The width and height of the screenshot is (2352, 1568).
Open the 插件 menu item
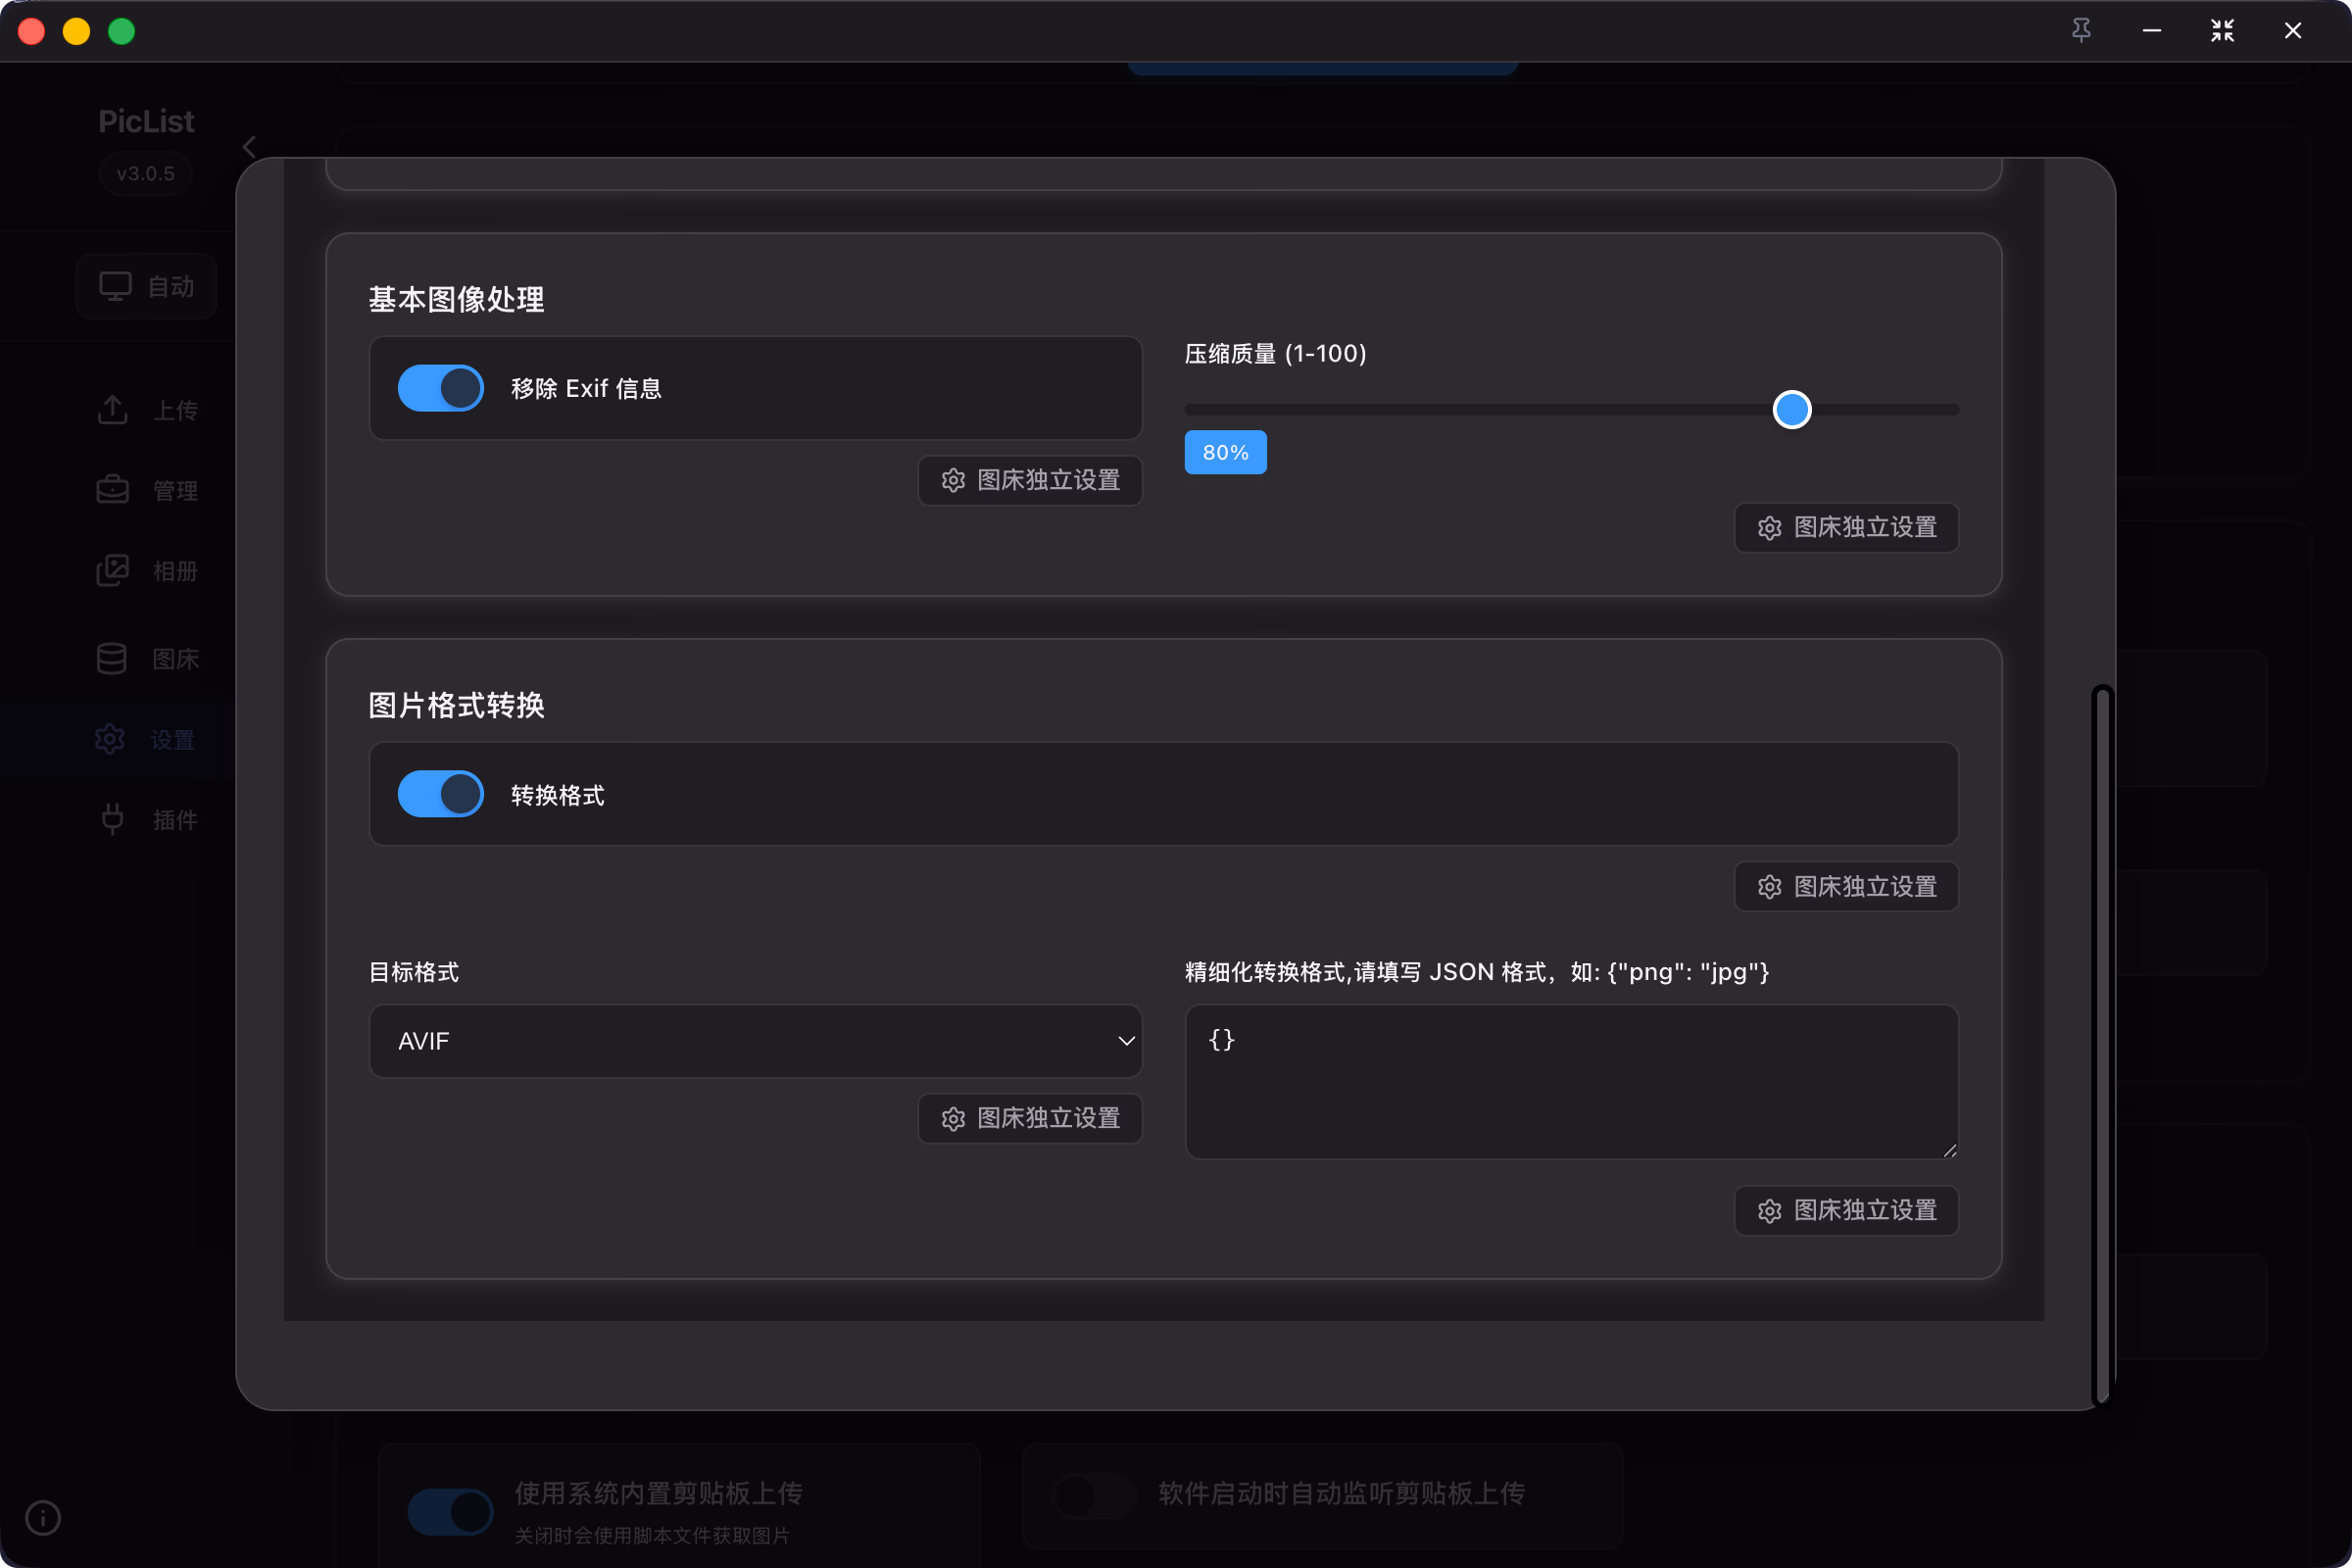click(x=175, y=820)
